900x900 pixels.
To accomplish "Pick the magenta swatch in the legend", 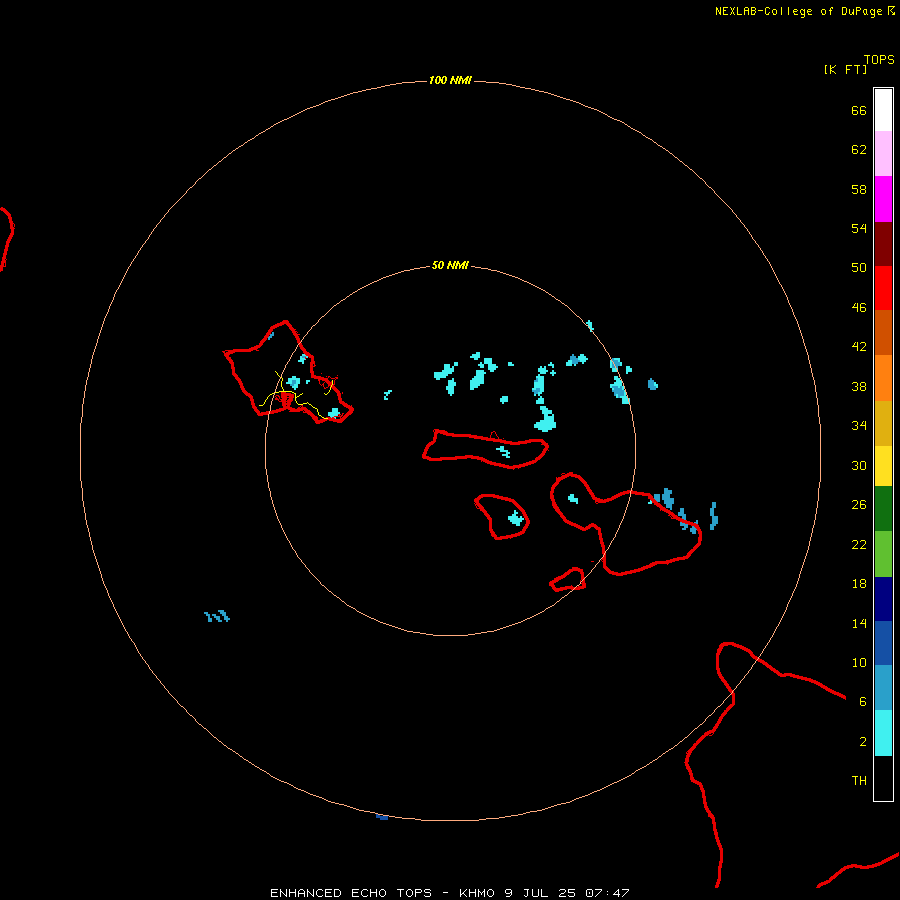I will 883,199.
